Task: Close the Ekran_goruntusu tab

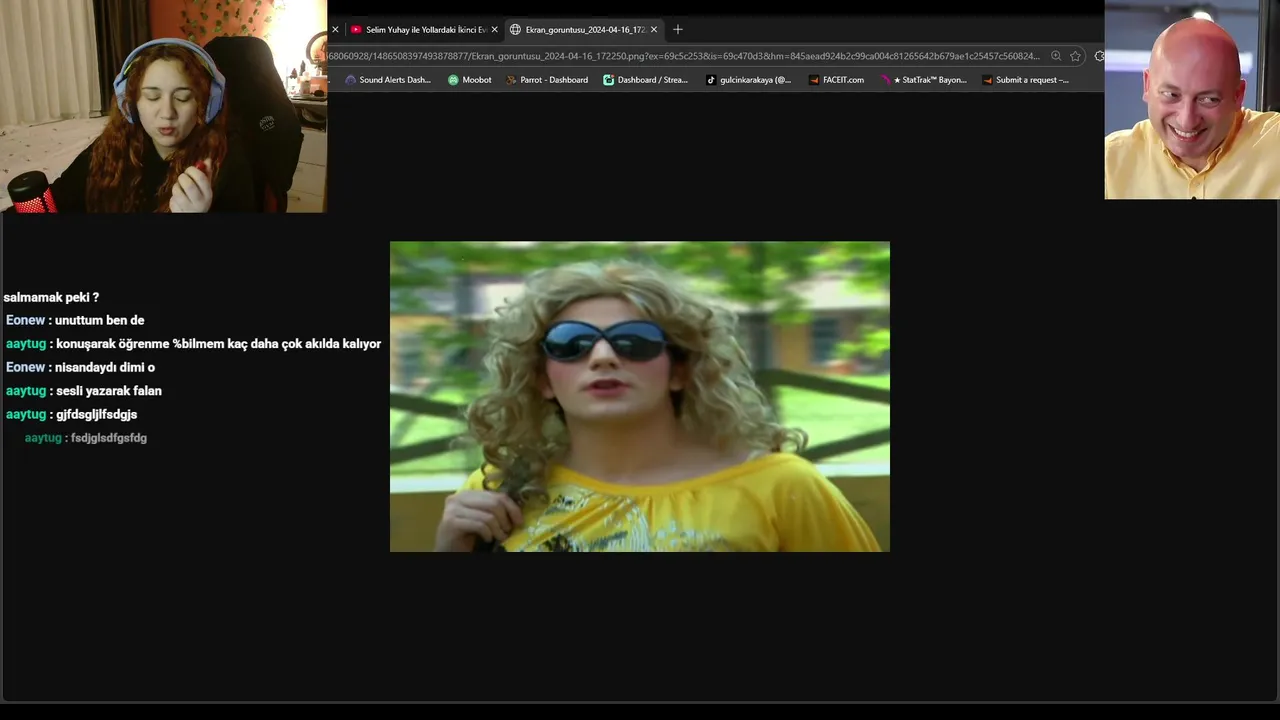Action: coord(654,30)
